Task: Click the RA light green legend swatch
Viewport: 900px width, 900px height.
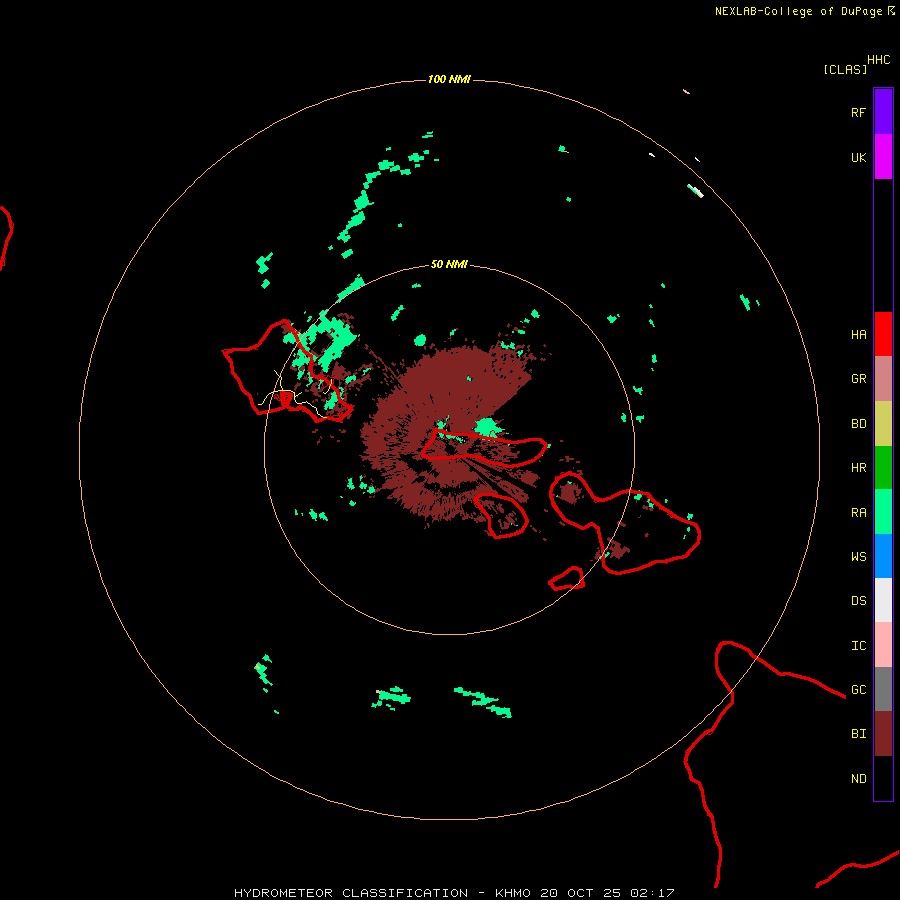Action: point(883,512)
